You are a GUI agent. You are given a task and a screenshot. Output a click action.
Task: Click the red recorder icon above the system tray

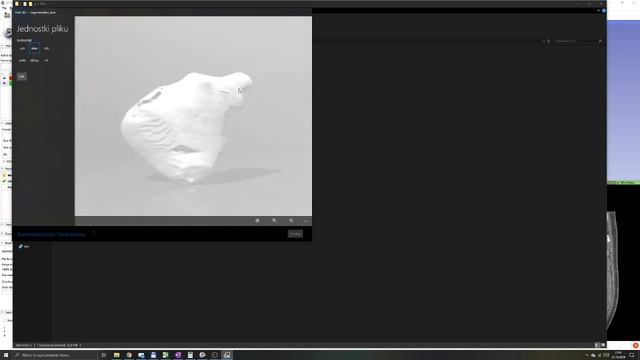636,345
